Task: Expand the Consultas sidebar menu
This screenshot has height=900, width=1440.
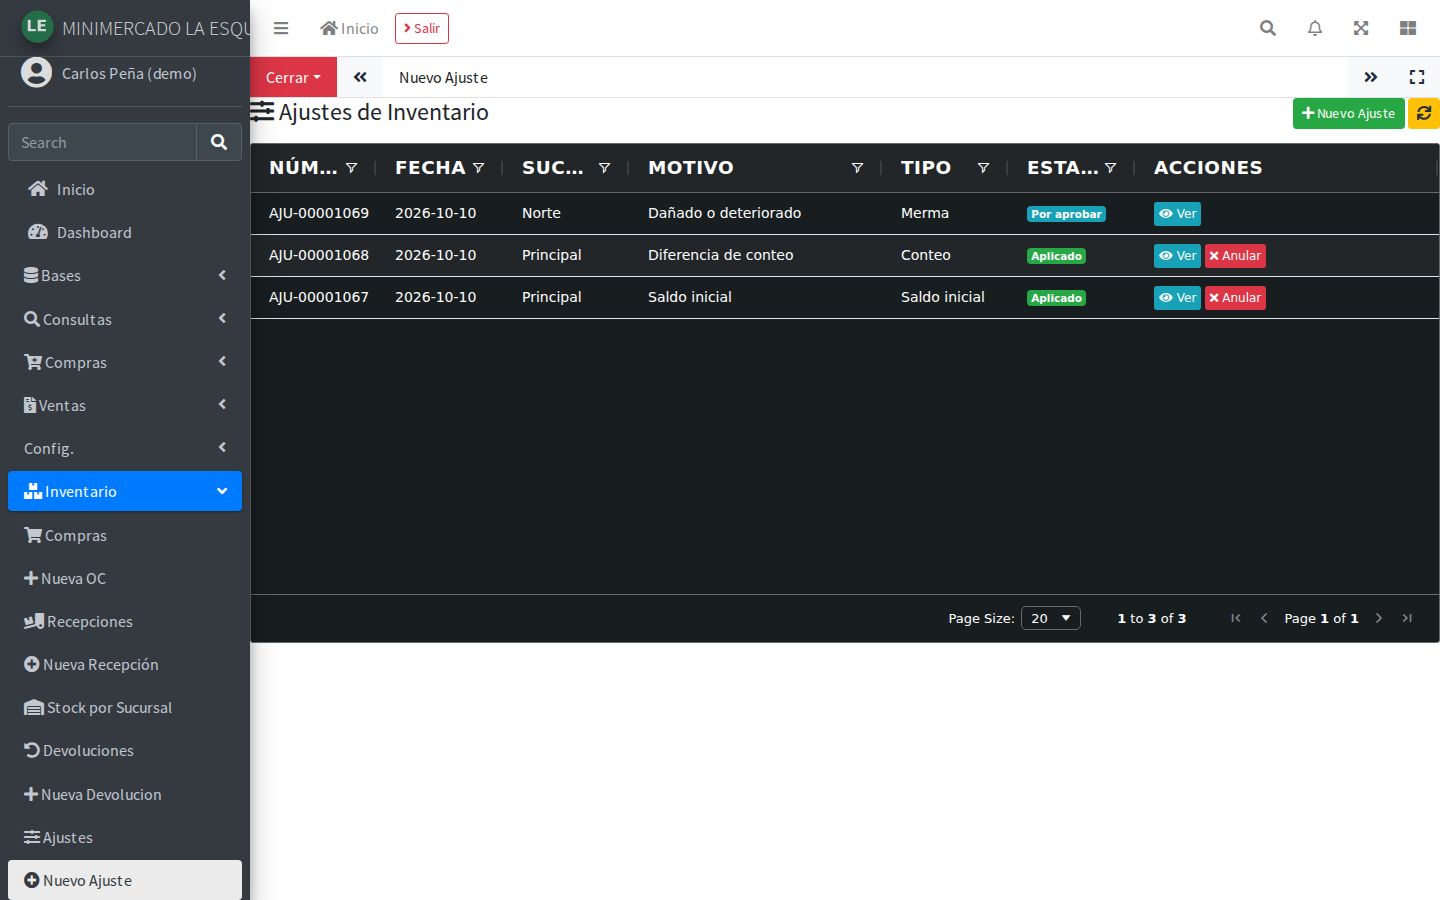Action: point(125,319)
